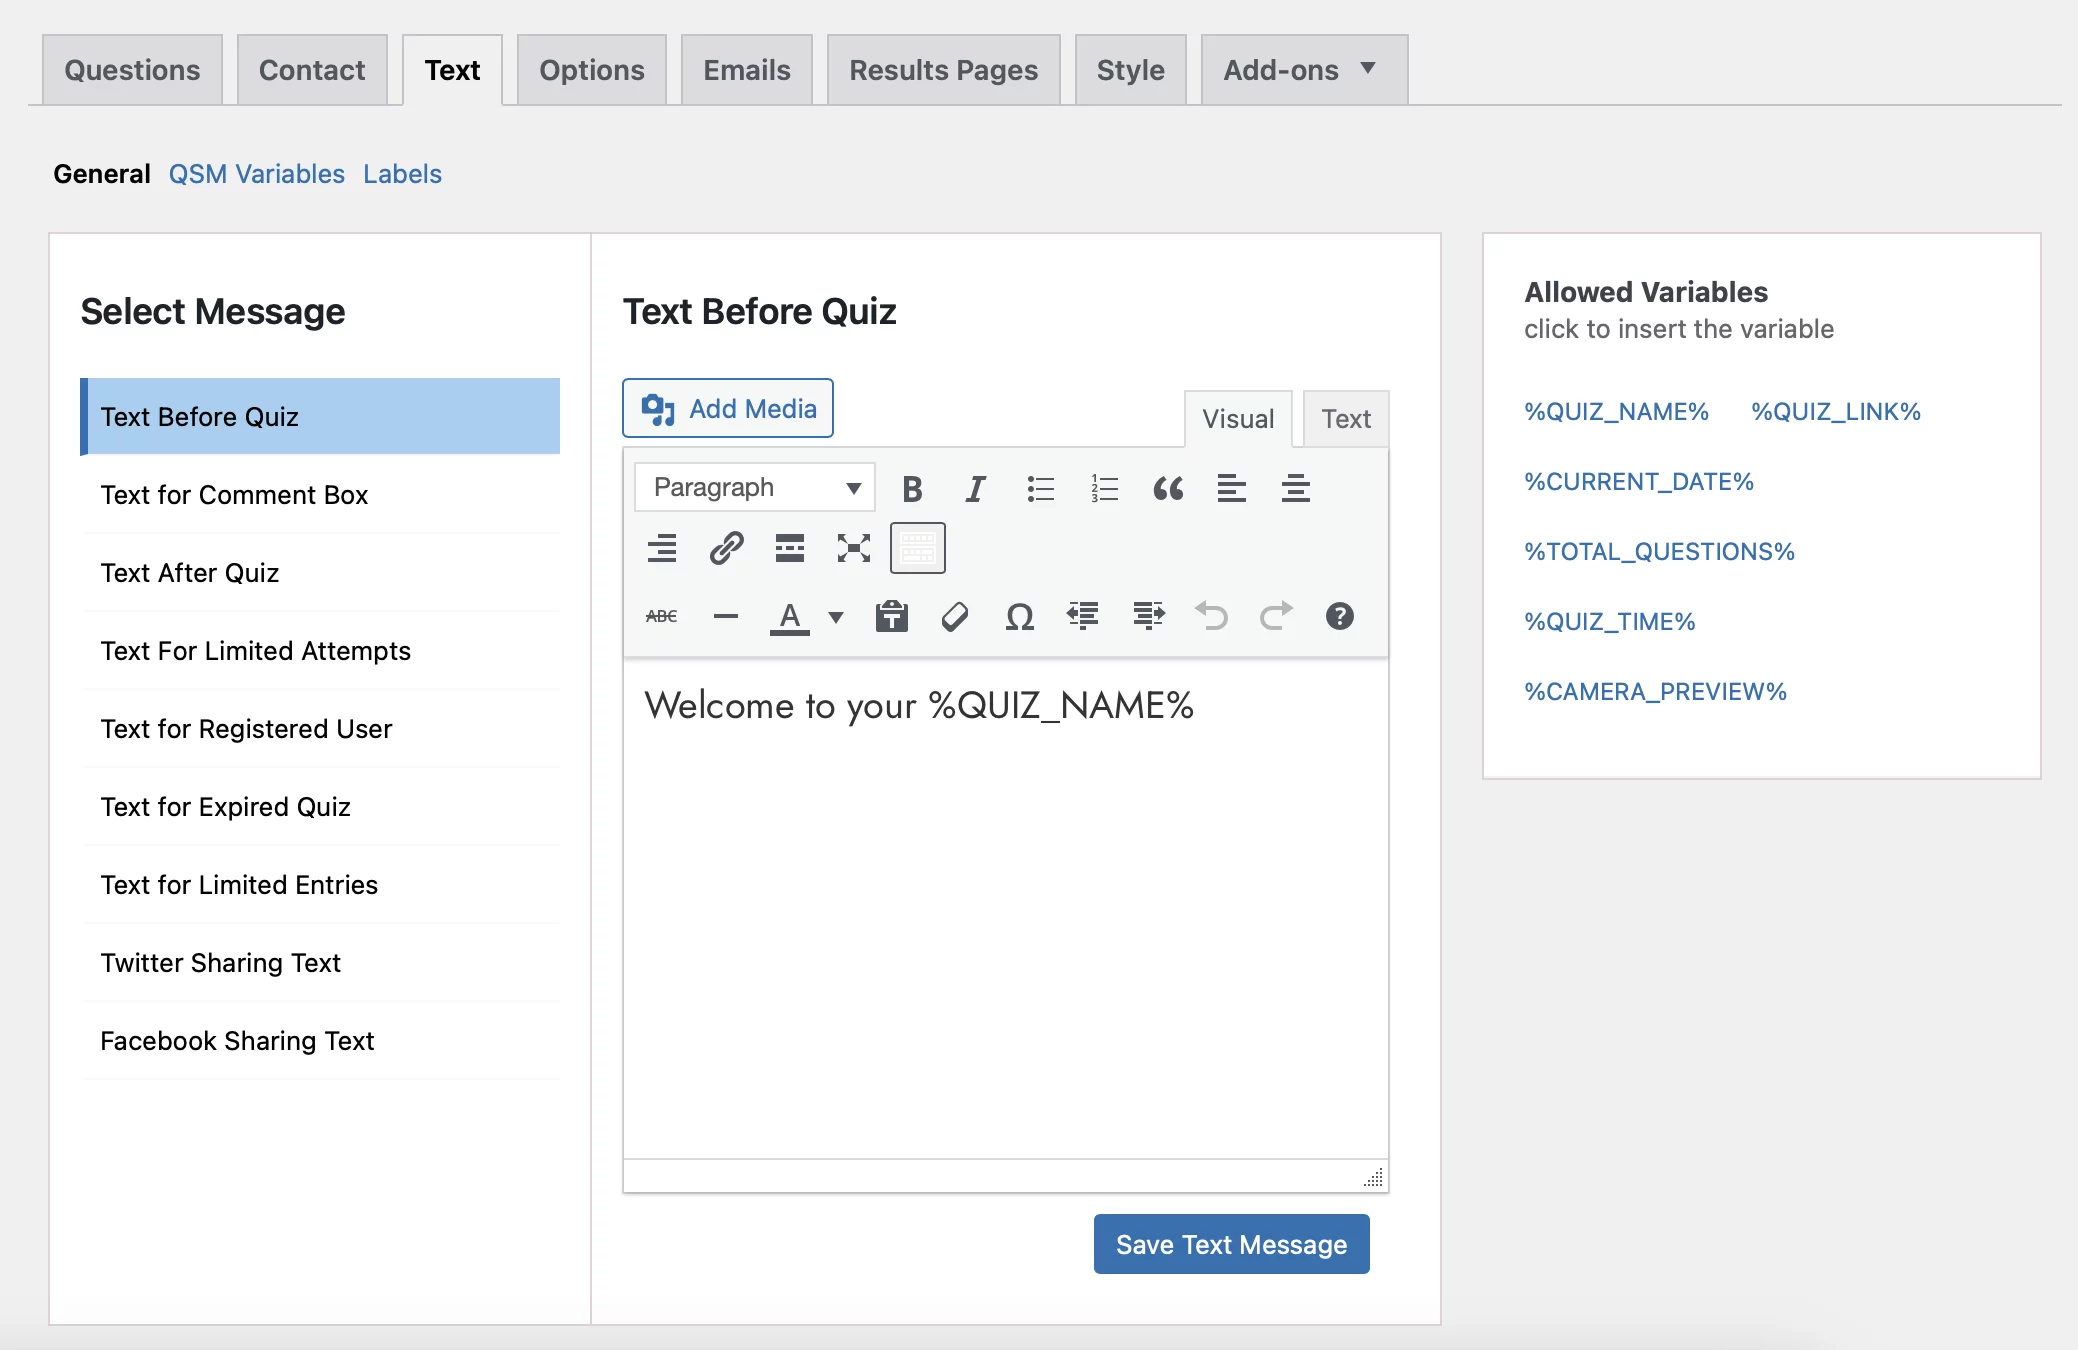Insert the %QUIZ_TIME% variable

pyautogui.click(x=1610, y=622)
